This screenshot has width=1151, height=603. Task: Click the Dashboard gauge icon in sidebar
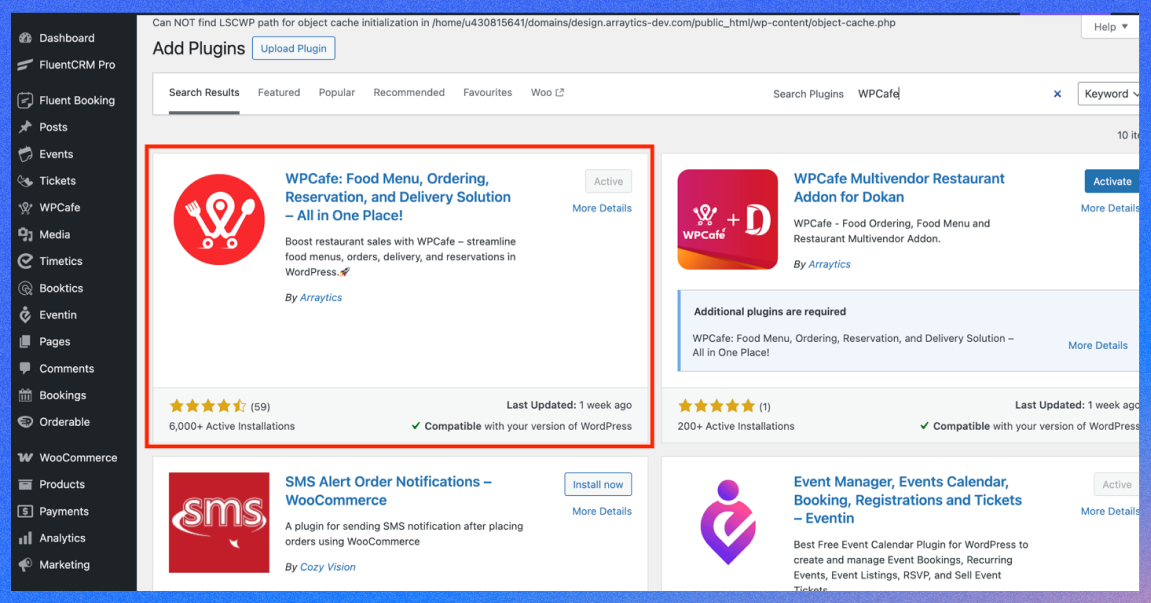click(x=26, y=38)
